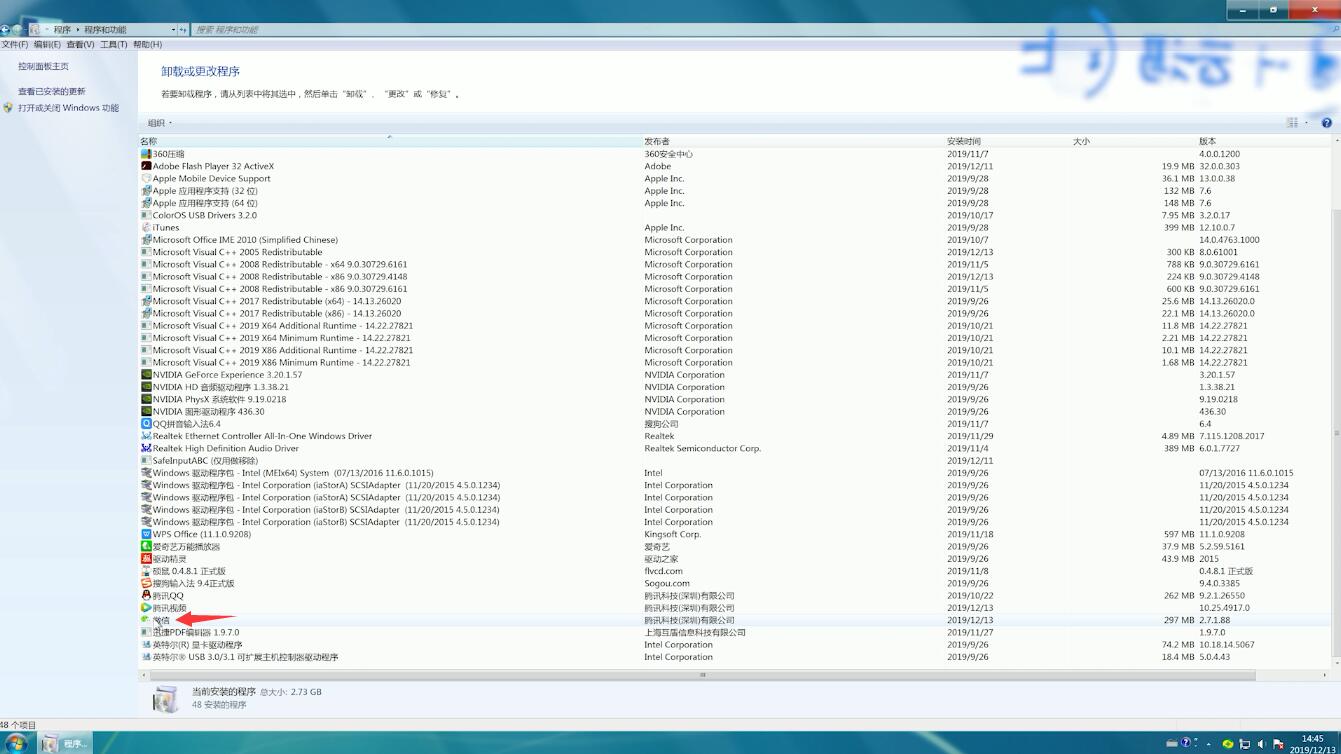Click the NVIDIA PhysX 系统软件 icon
Image resolution: width=1341 pixels, height=754 pixels.
146,399
